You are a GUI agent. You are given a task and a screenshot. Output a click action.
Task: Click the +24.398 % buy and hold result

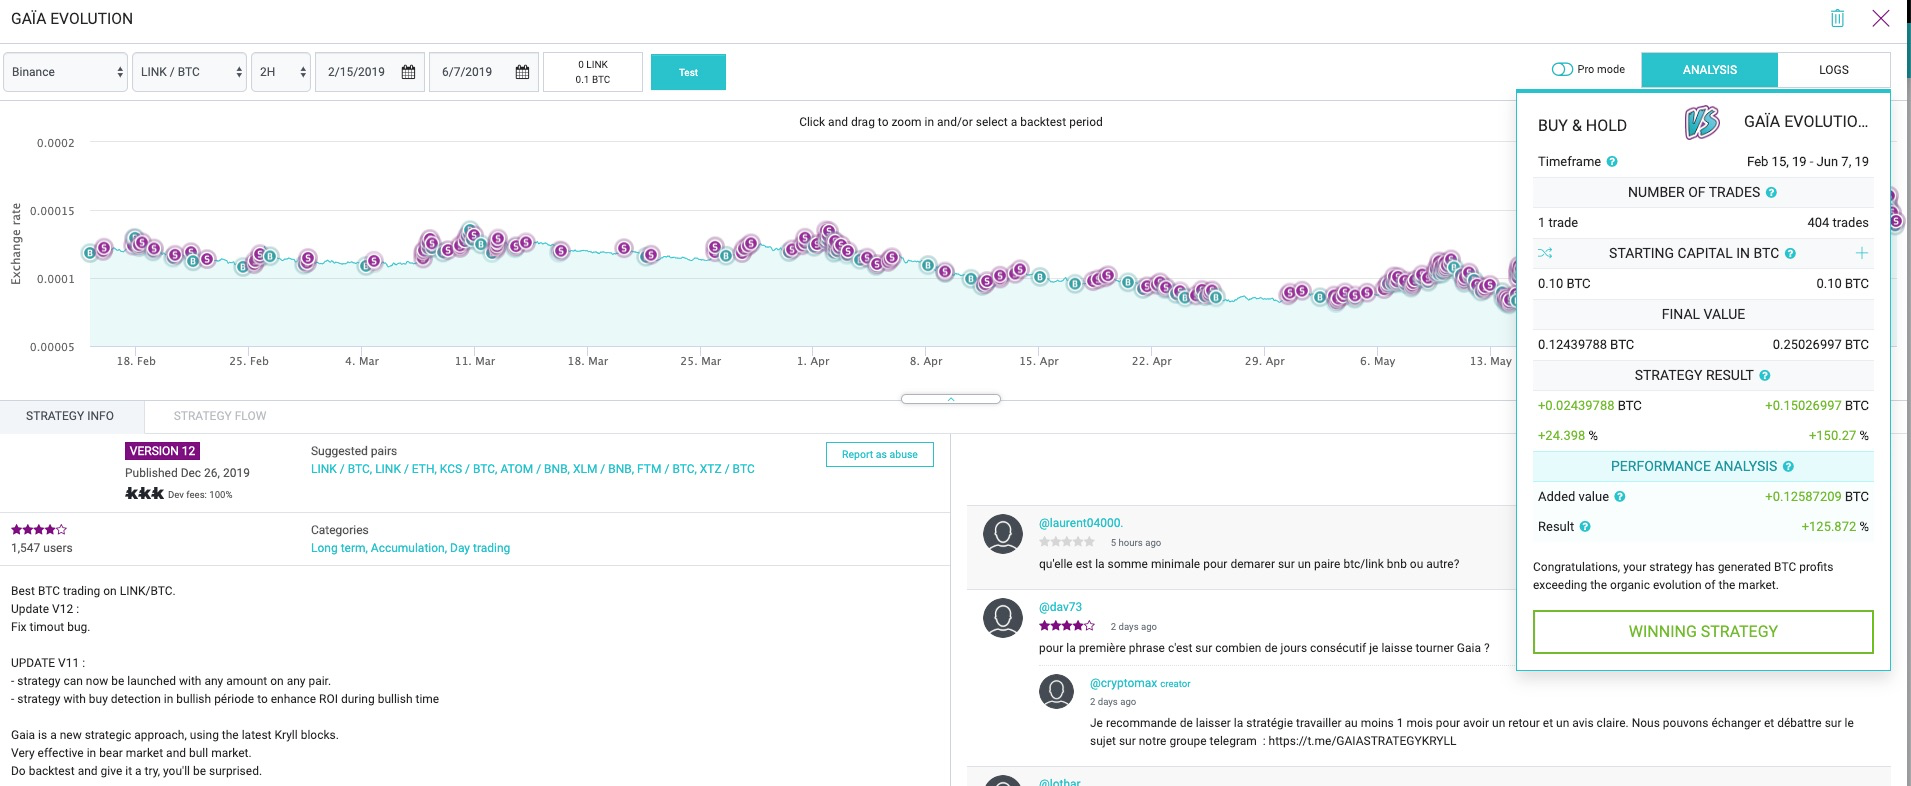[x=1568, y=436]
